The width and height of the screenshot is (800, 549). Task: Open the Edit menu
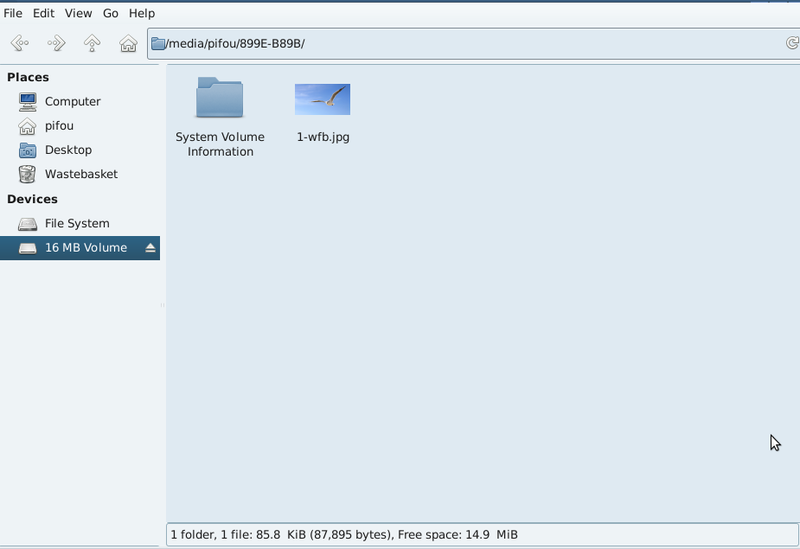43,13
